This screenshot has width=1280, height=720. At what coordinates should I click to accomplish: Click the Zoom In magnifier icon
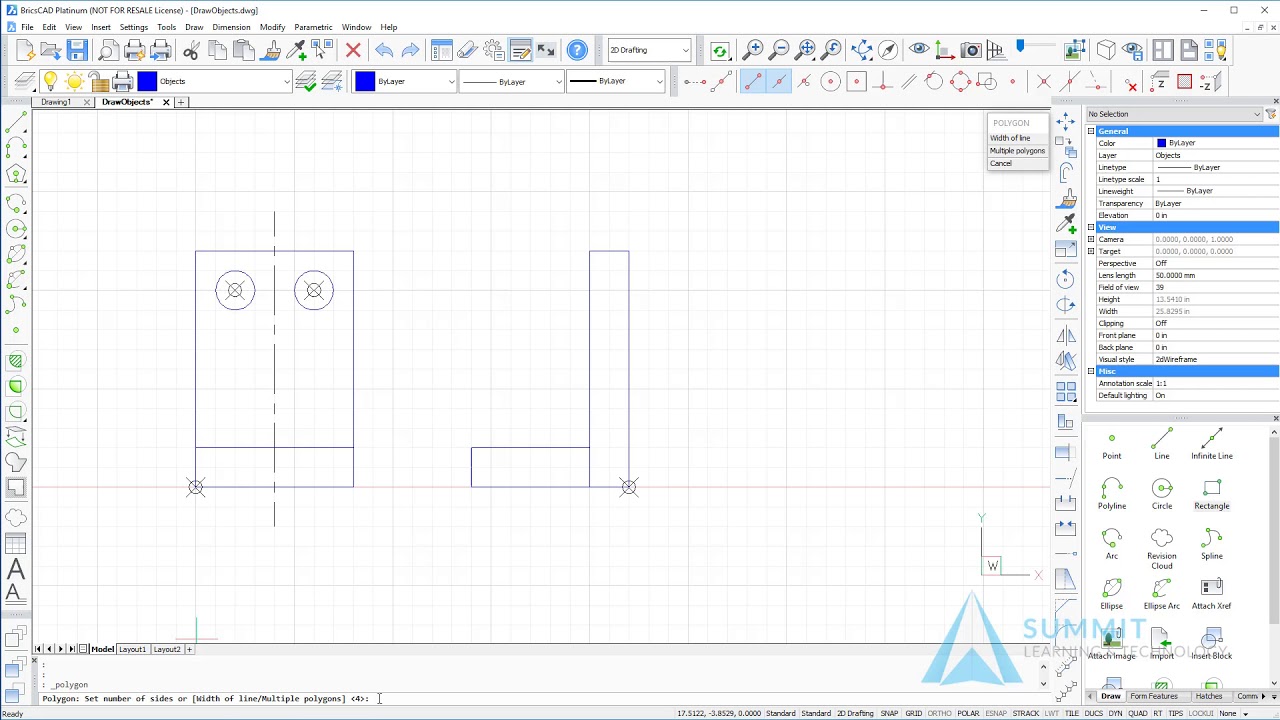753,50
